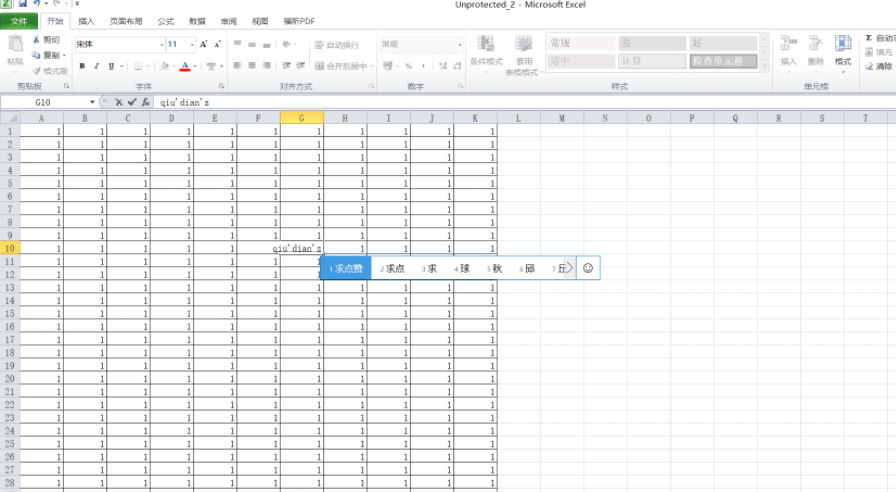Viewport: 896px width, 492px height.
Task: Apply the 好 (Good) cell style swatch
Action: pyautogui.click(x=728, y=43)
